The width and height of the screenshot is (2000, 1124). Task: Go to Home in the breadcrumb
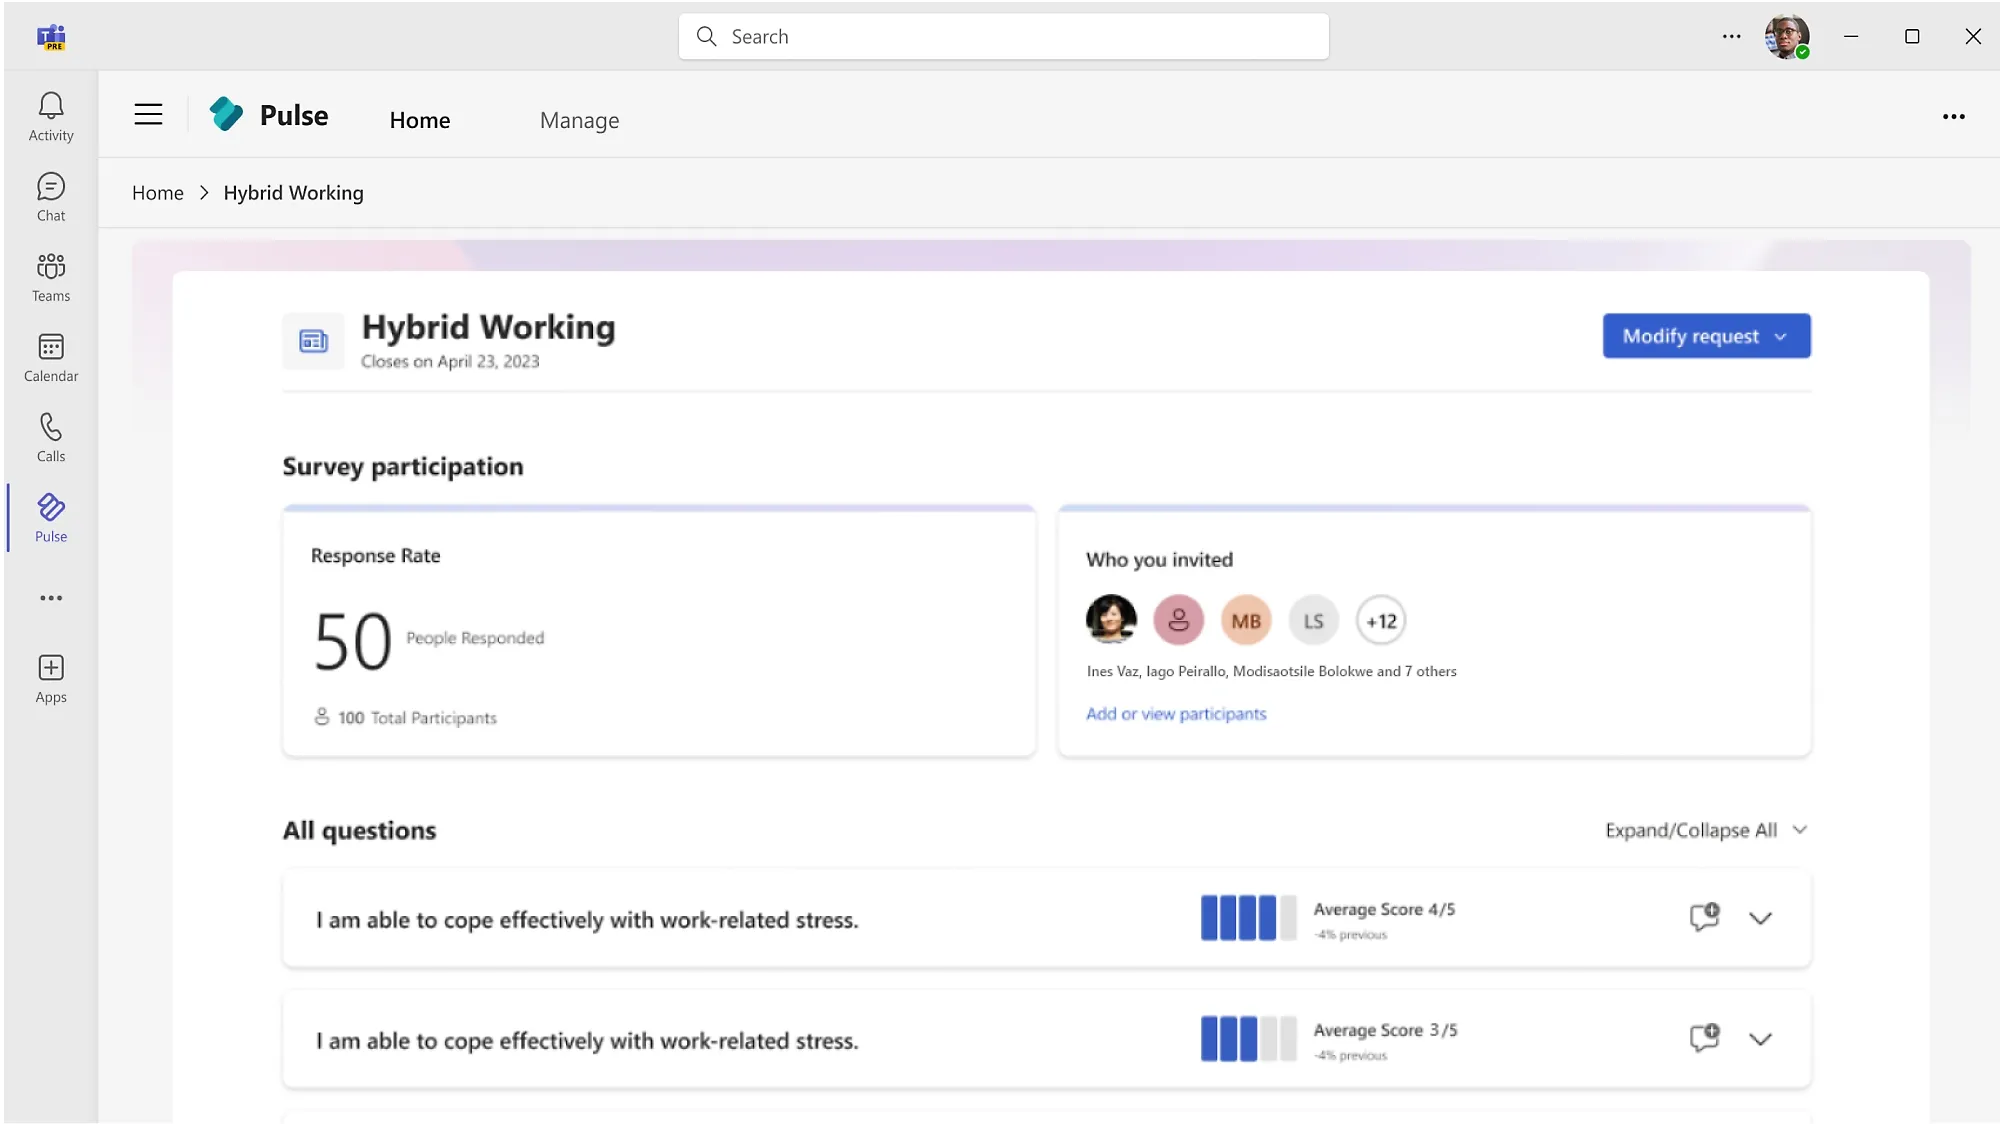pos(158,193)
